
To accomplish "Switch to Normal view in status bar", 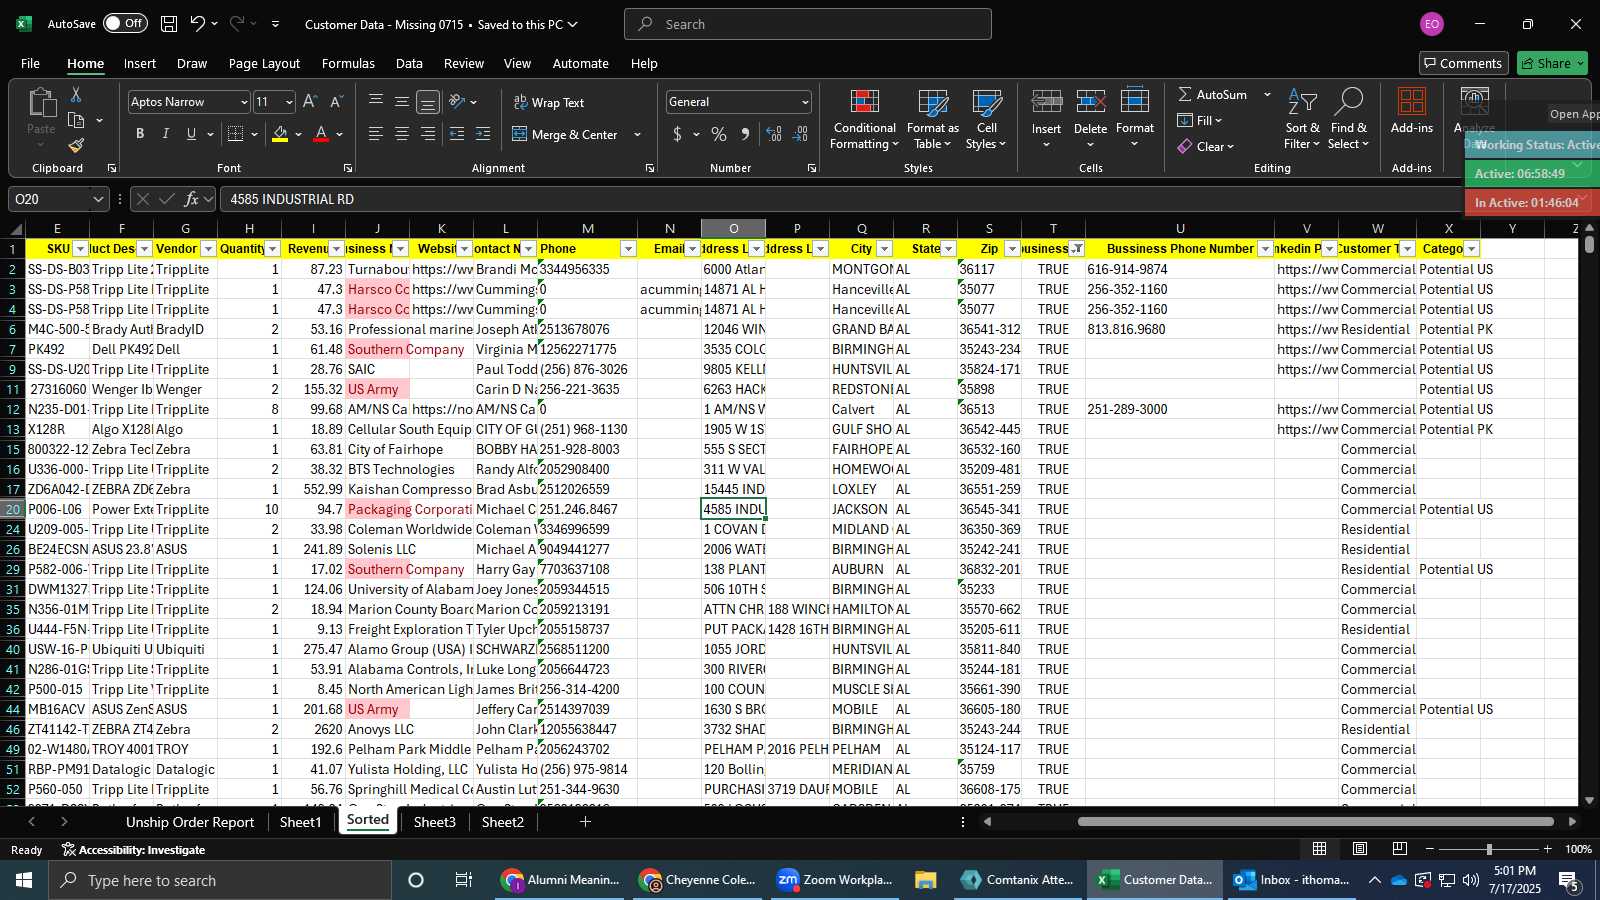I will tap(1319, 849).
